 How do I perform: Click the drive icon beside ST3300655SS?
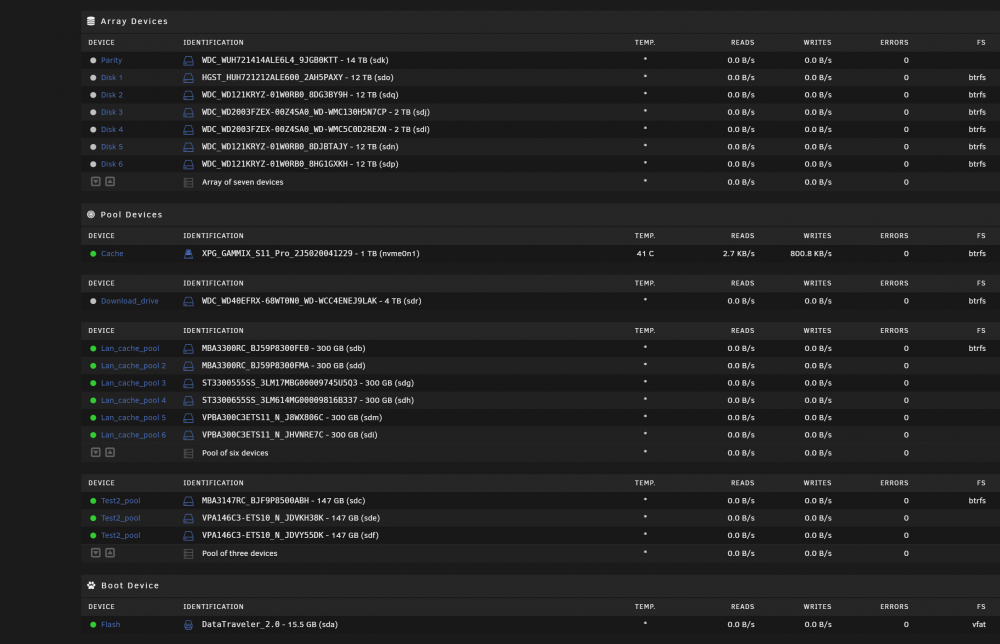click(x=188, y=400)
